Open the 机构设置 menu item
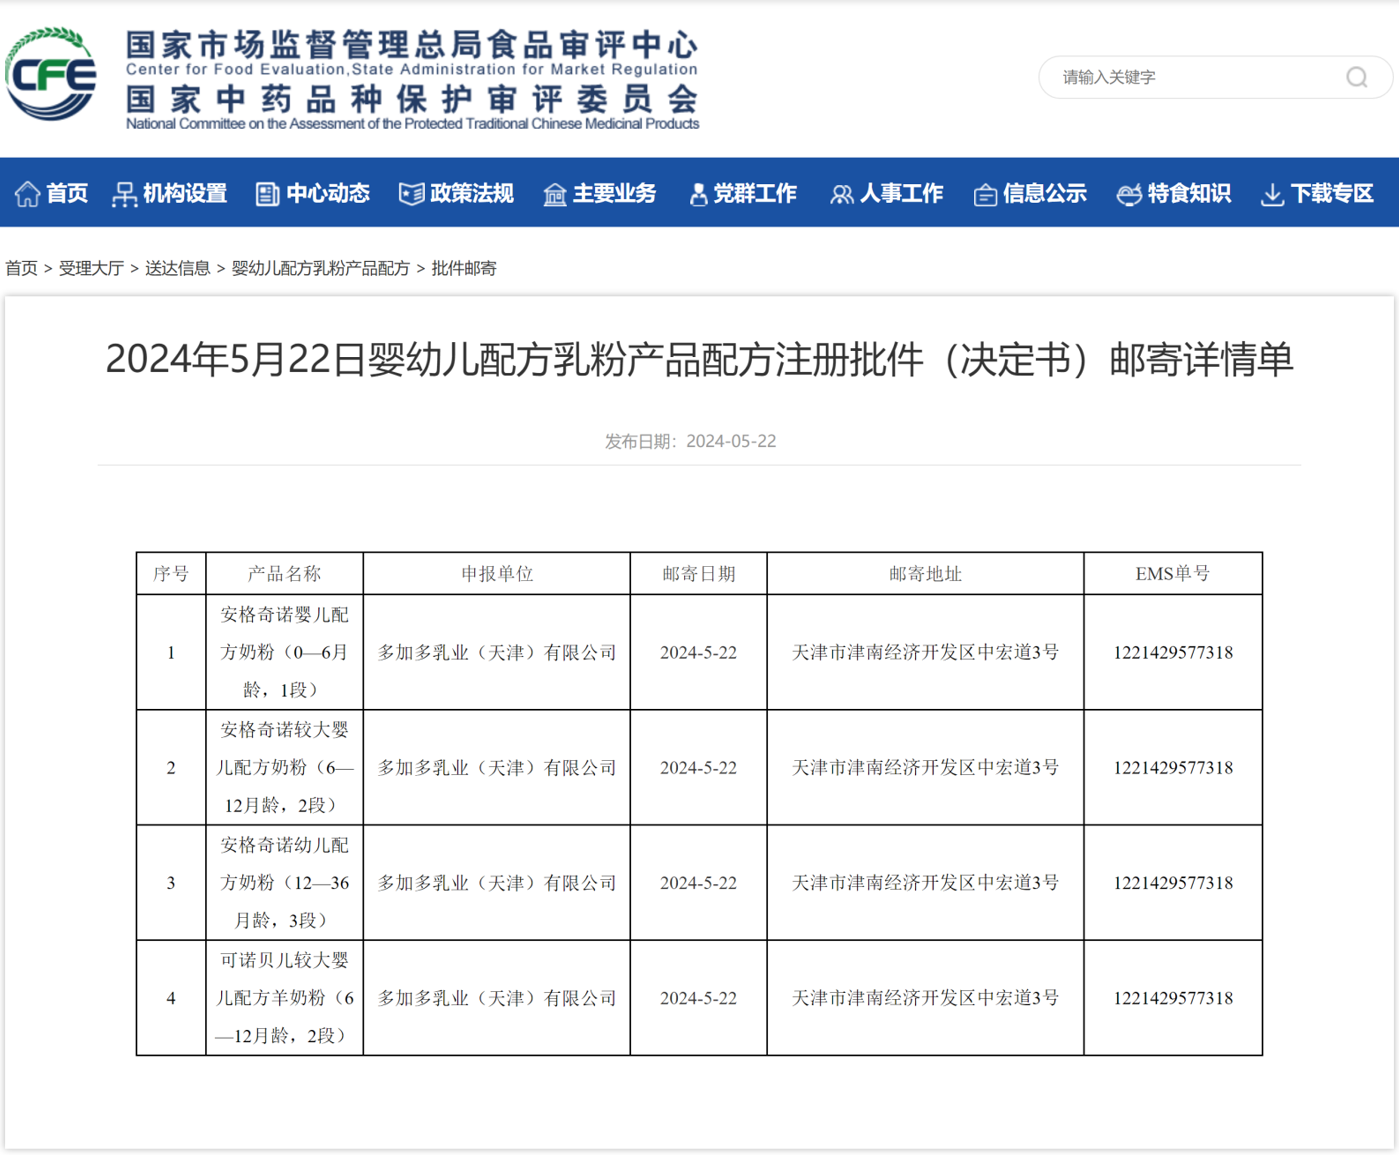1399x1155 pixels. [185, 193]
